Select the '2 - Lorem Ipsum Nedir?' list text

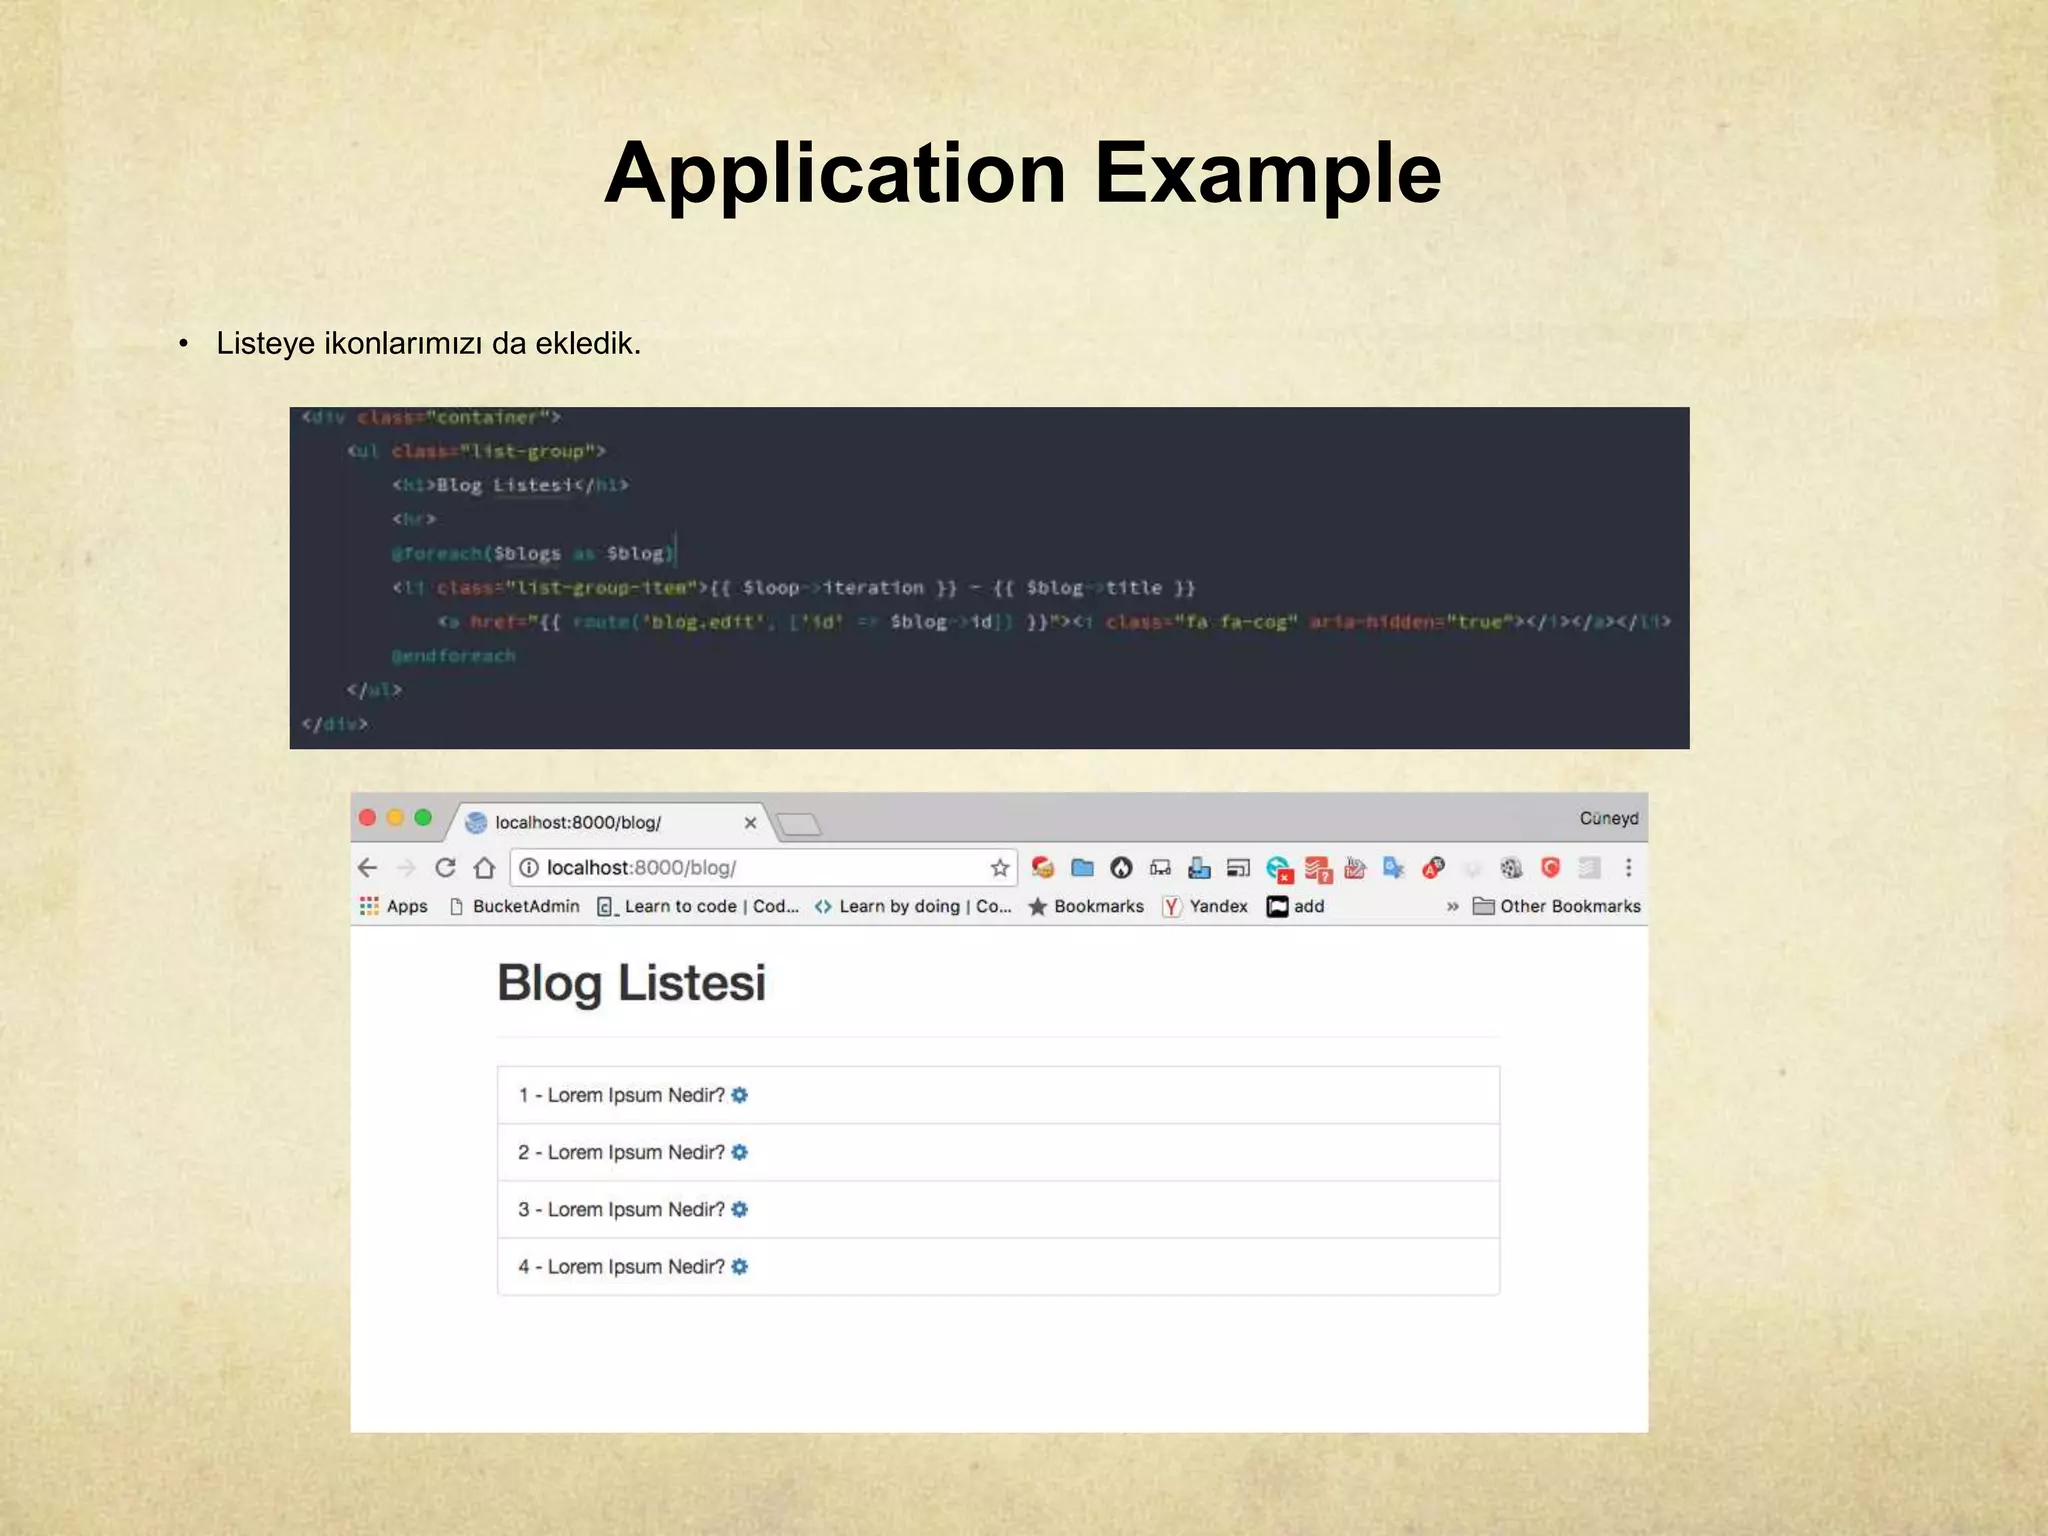pyautogui.click(x=621, y=1152)
